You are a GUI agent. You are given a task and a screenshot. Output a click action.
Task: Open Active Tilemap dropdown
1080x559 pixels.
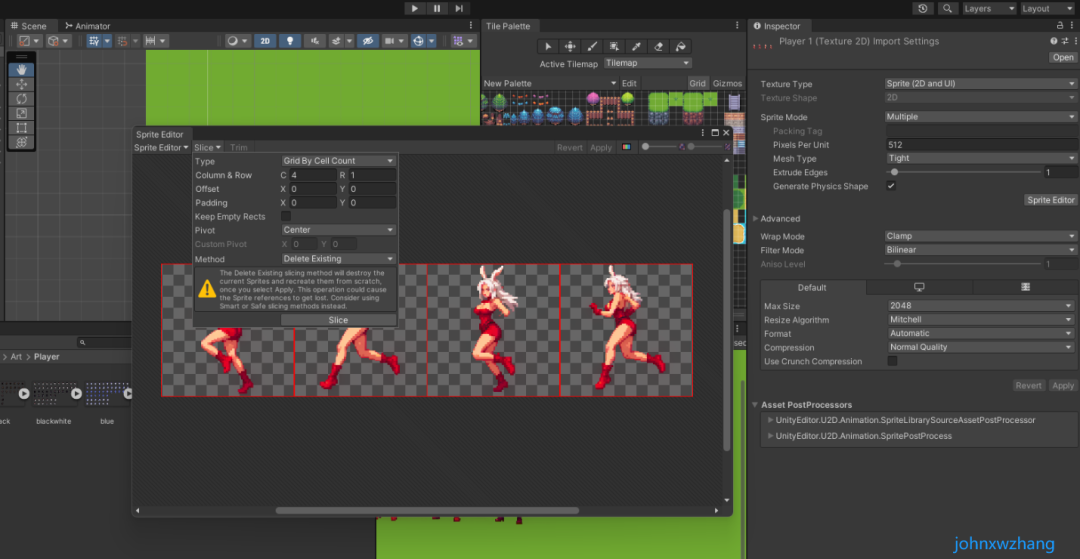coord(647,63)
